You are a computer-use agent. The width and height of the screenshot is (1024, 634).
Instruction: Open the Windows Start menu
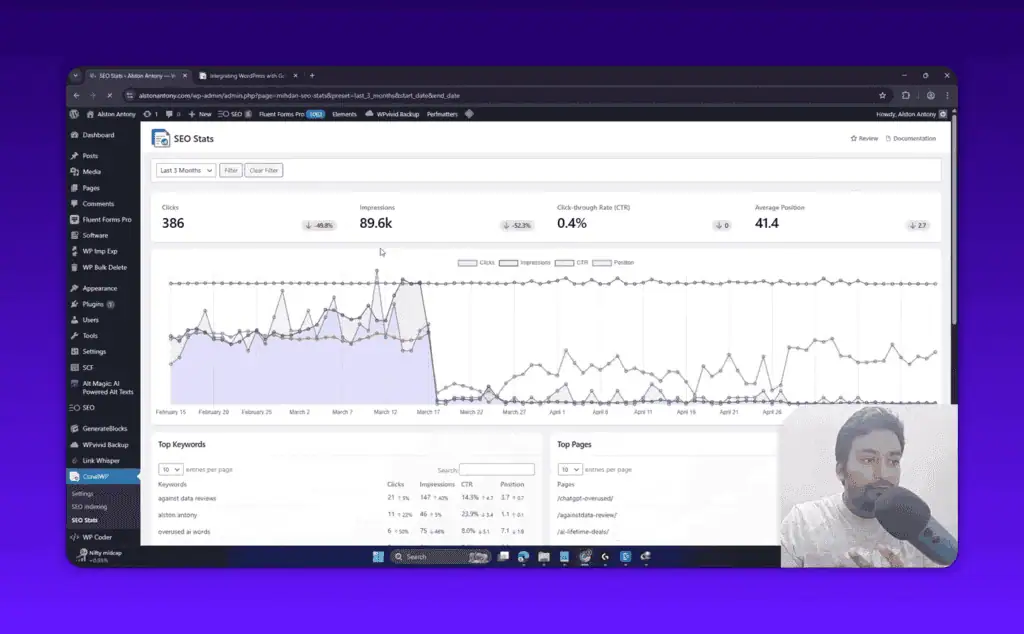[x=377, y=557]
